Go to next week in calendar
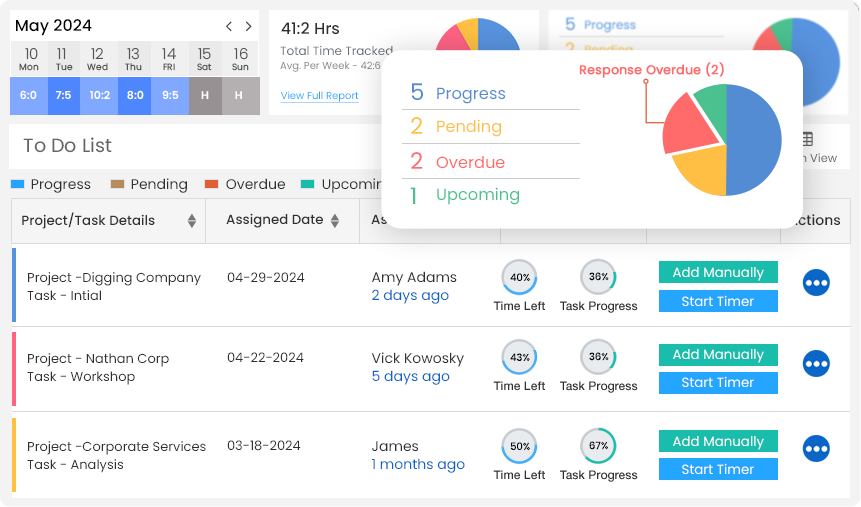Image resolution: width=861 pixels, height=507 pixels. (x=248, y=27)
